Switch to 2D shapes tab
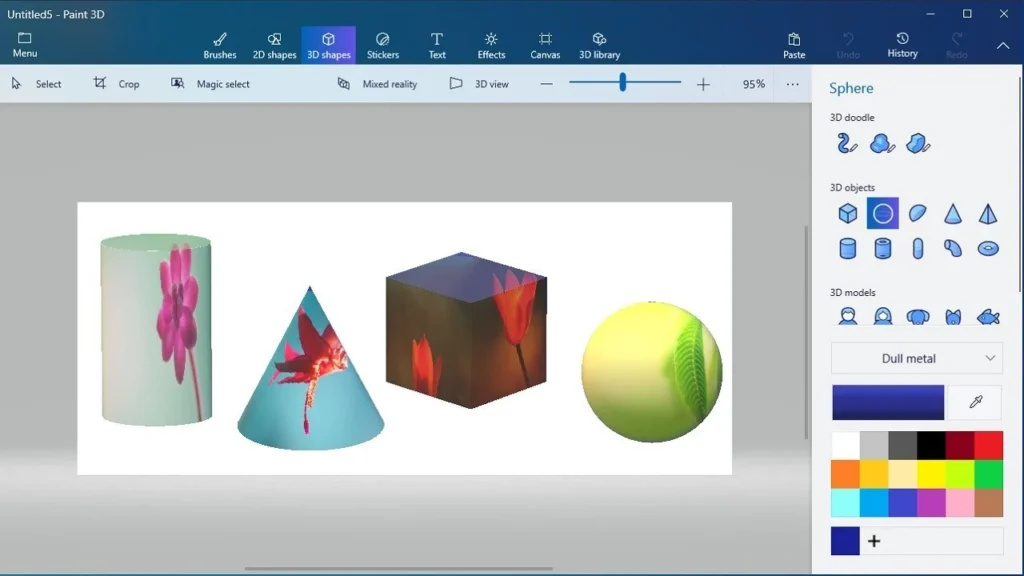The width and height of the screenshot is (1024, 576). click(x=274, y=45)
